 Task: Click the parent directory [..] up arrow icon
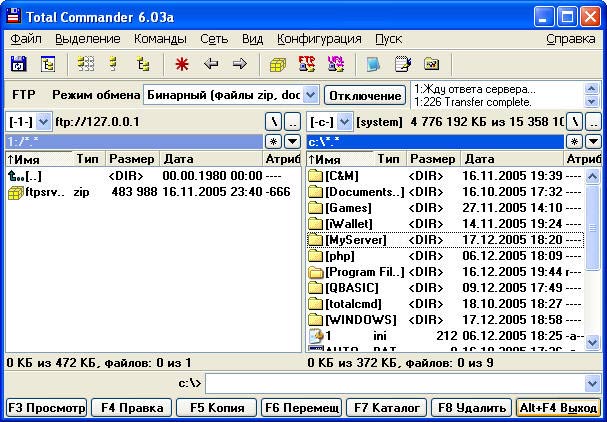pos(16,176)
